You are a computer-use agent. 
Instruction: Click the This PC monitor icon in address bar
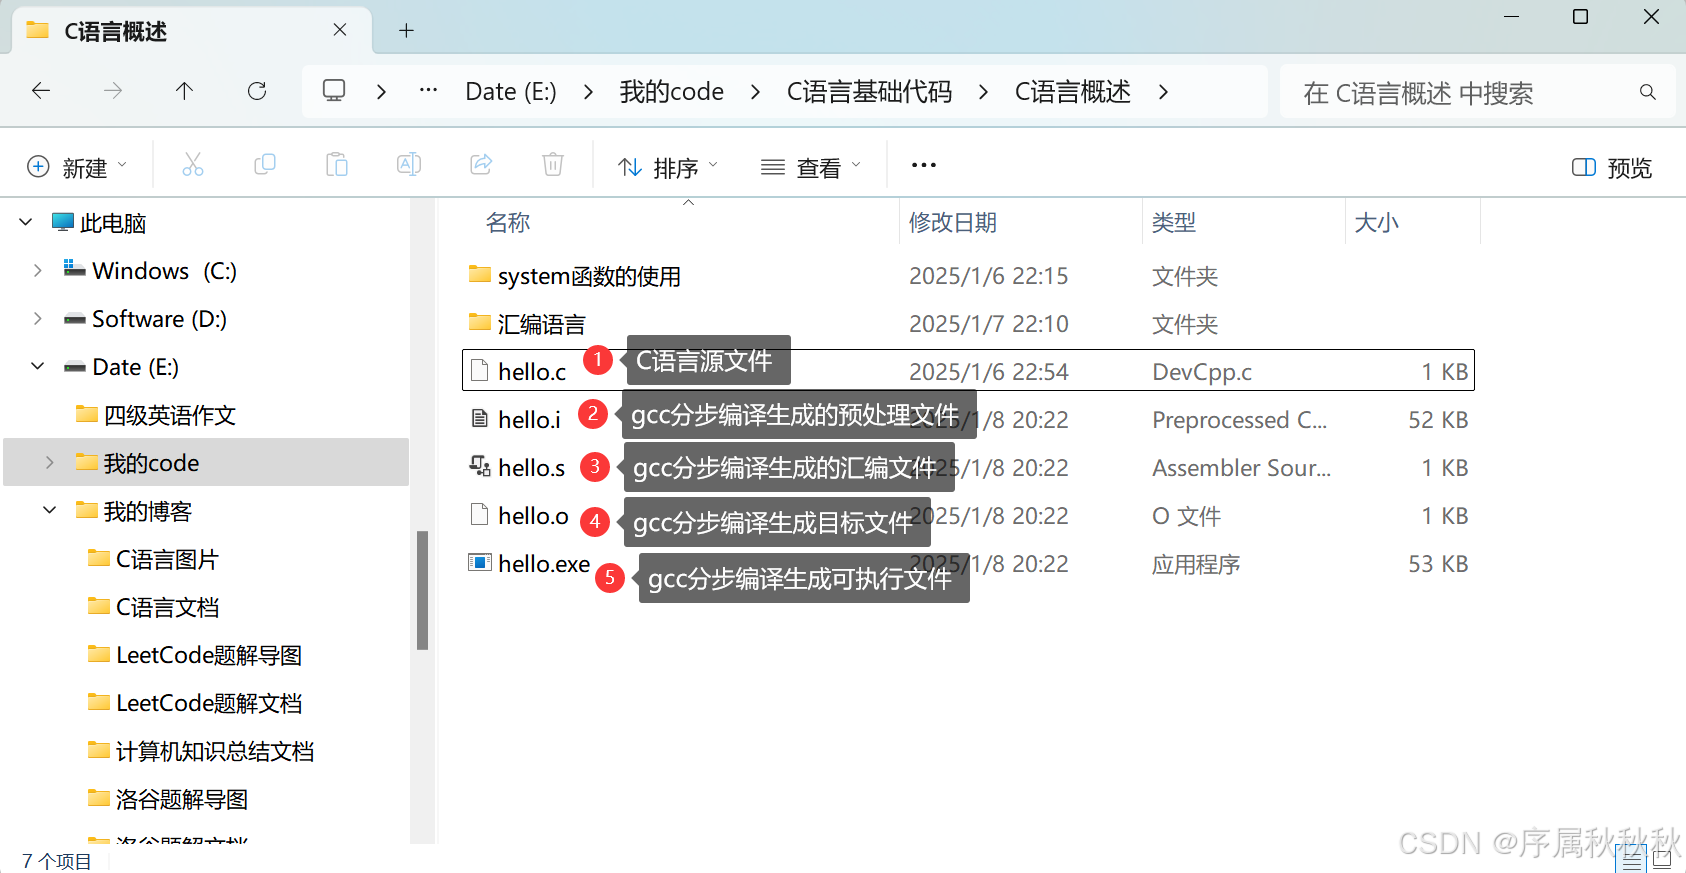coord(334,91)
